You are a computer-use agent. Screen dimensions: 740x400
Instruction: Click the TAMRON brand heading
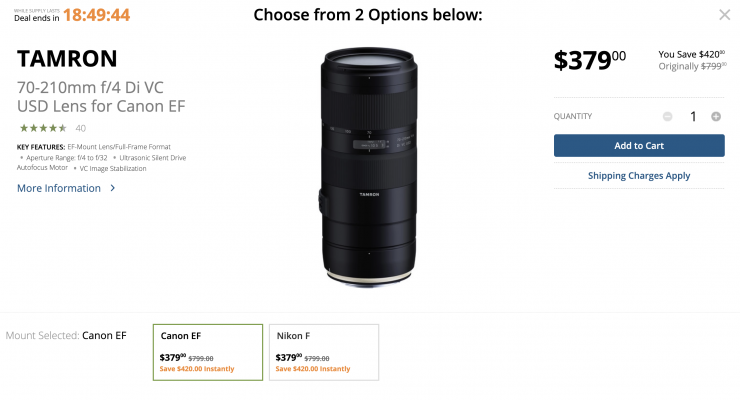67,58
